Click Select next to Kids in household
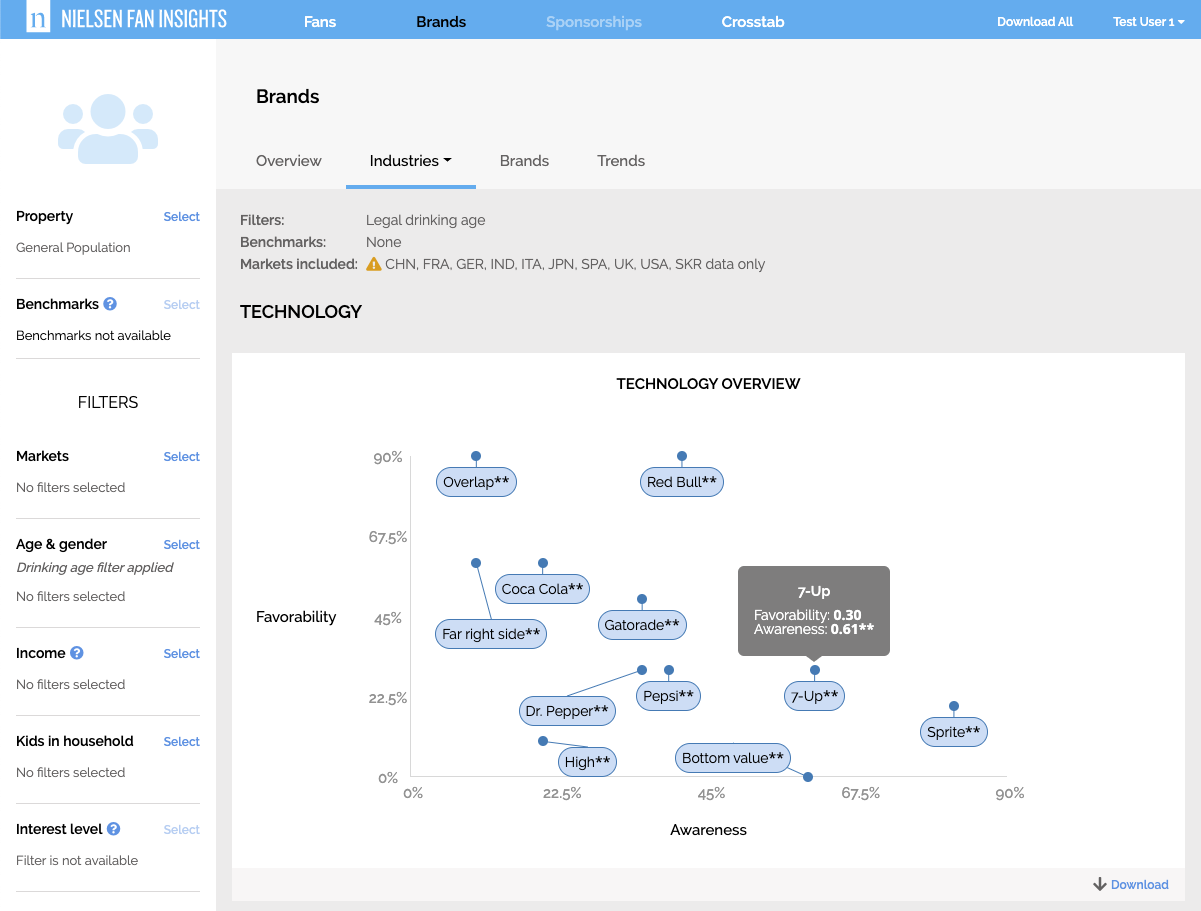The height and width of the screenshot is (911, 1201). (x=181, y=741)
